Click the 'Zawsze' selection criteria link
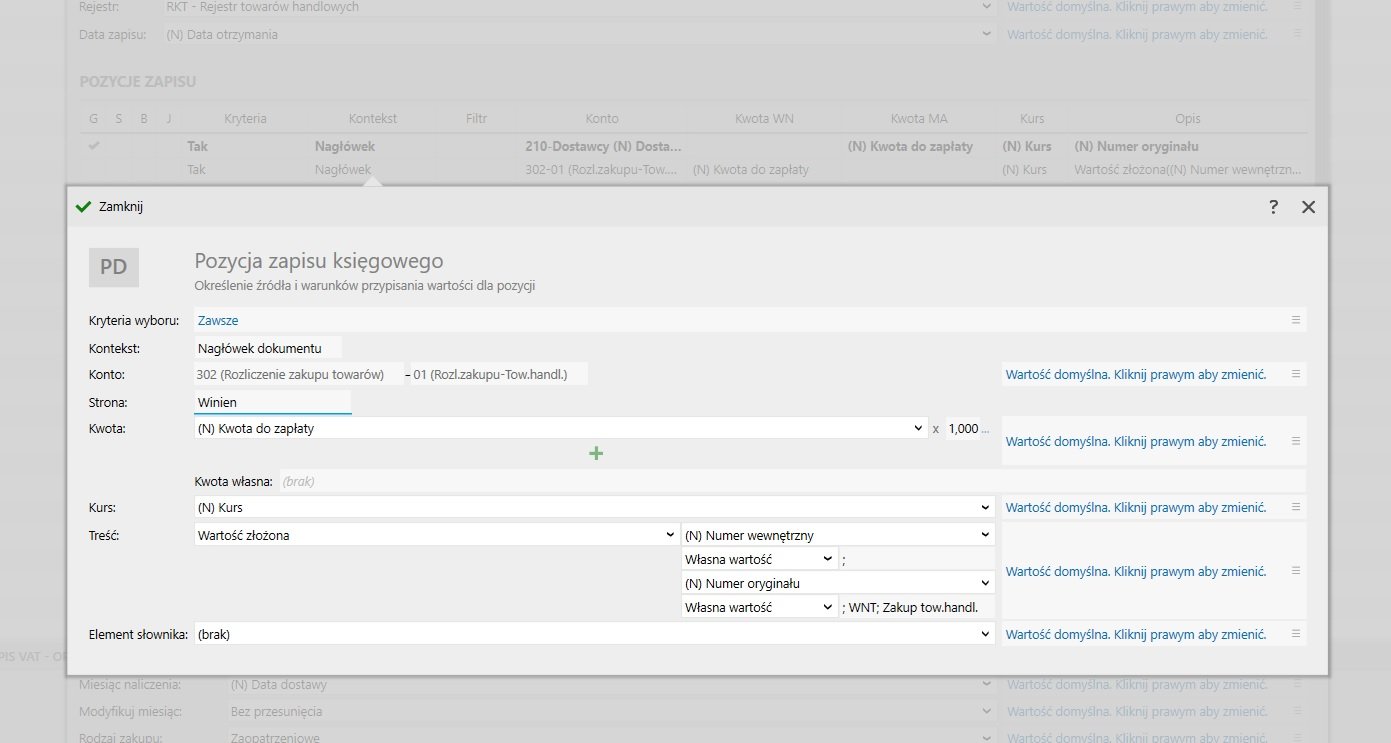This screenshot has height=743, width=1391. pyautogui.click(x=218, y=321)
